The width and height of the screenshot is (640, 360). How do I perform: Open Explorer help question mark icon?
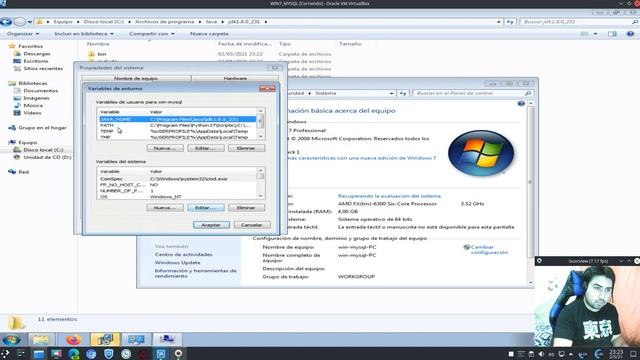pyautogui.click(x=630, y=34)
